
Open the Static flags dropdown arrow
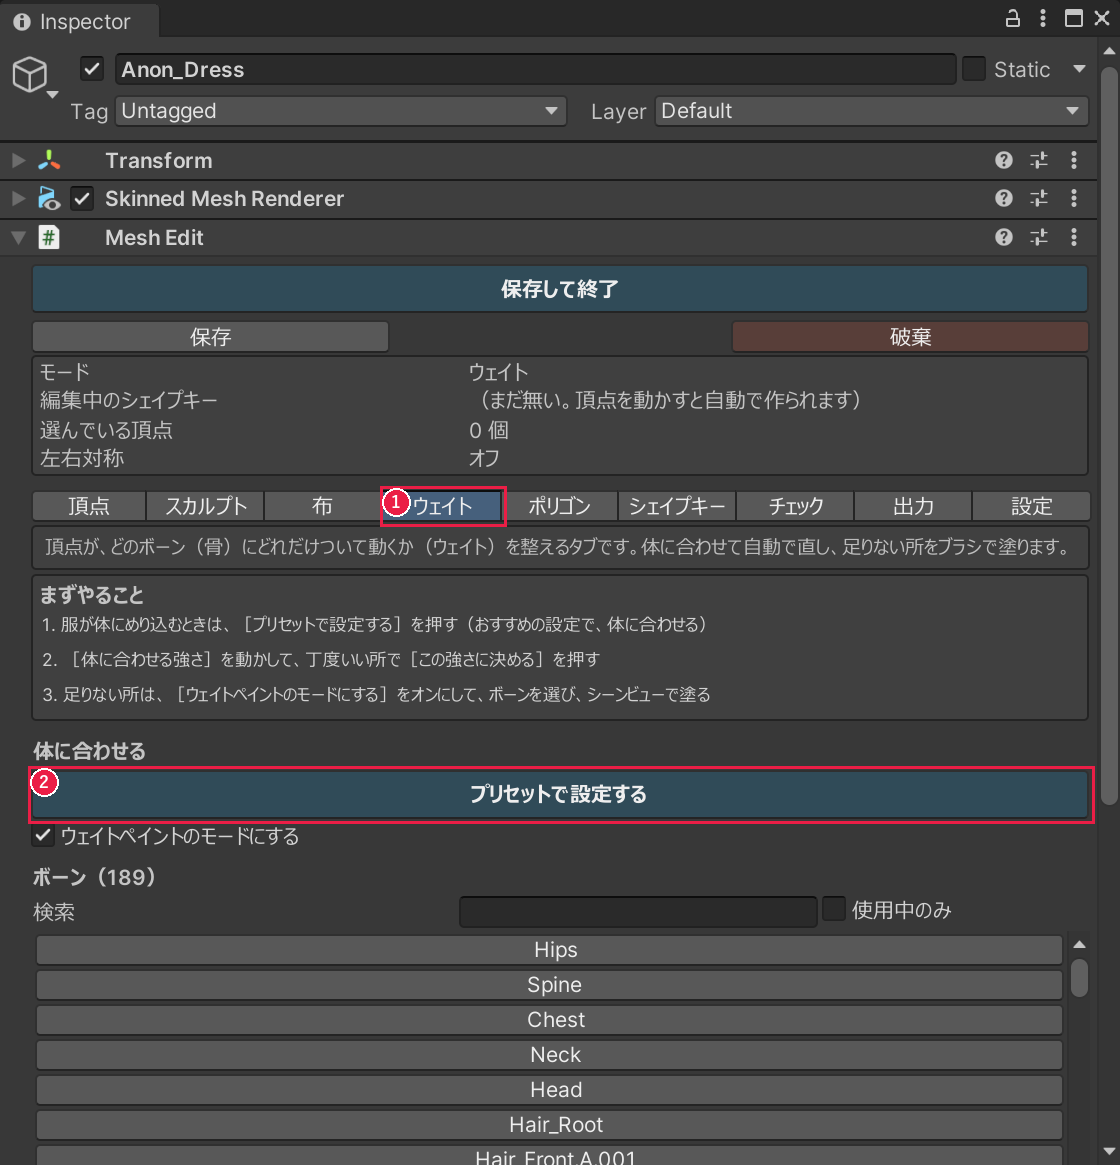1079,69
